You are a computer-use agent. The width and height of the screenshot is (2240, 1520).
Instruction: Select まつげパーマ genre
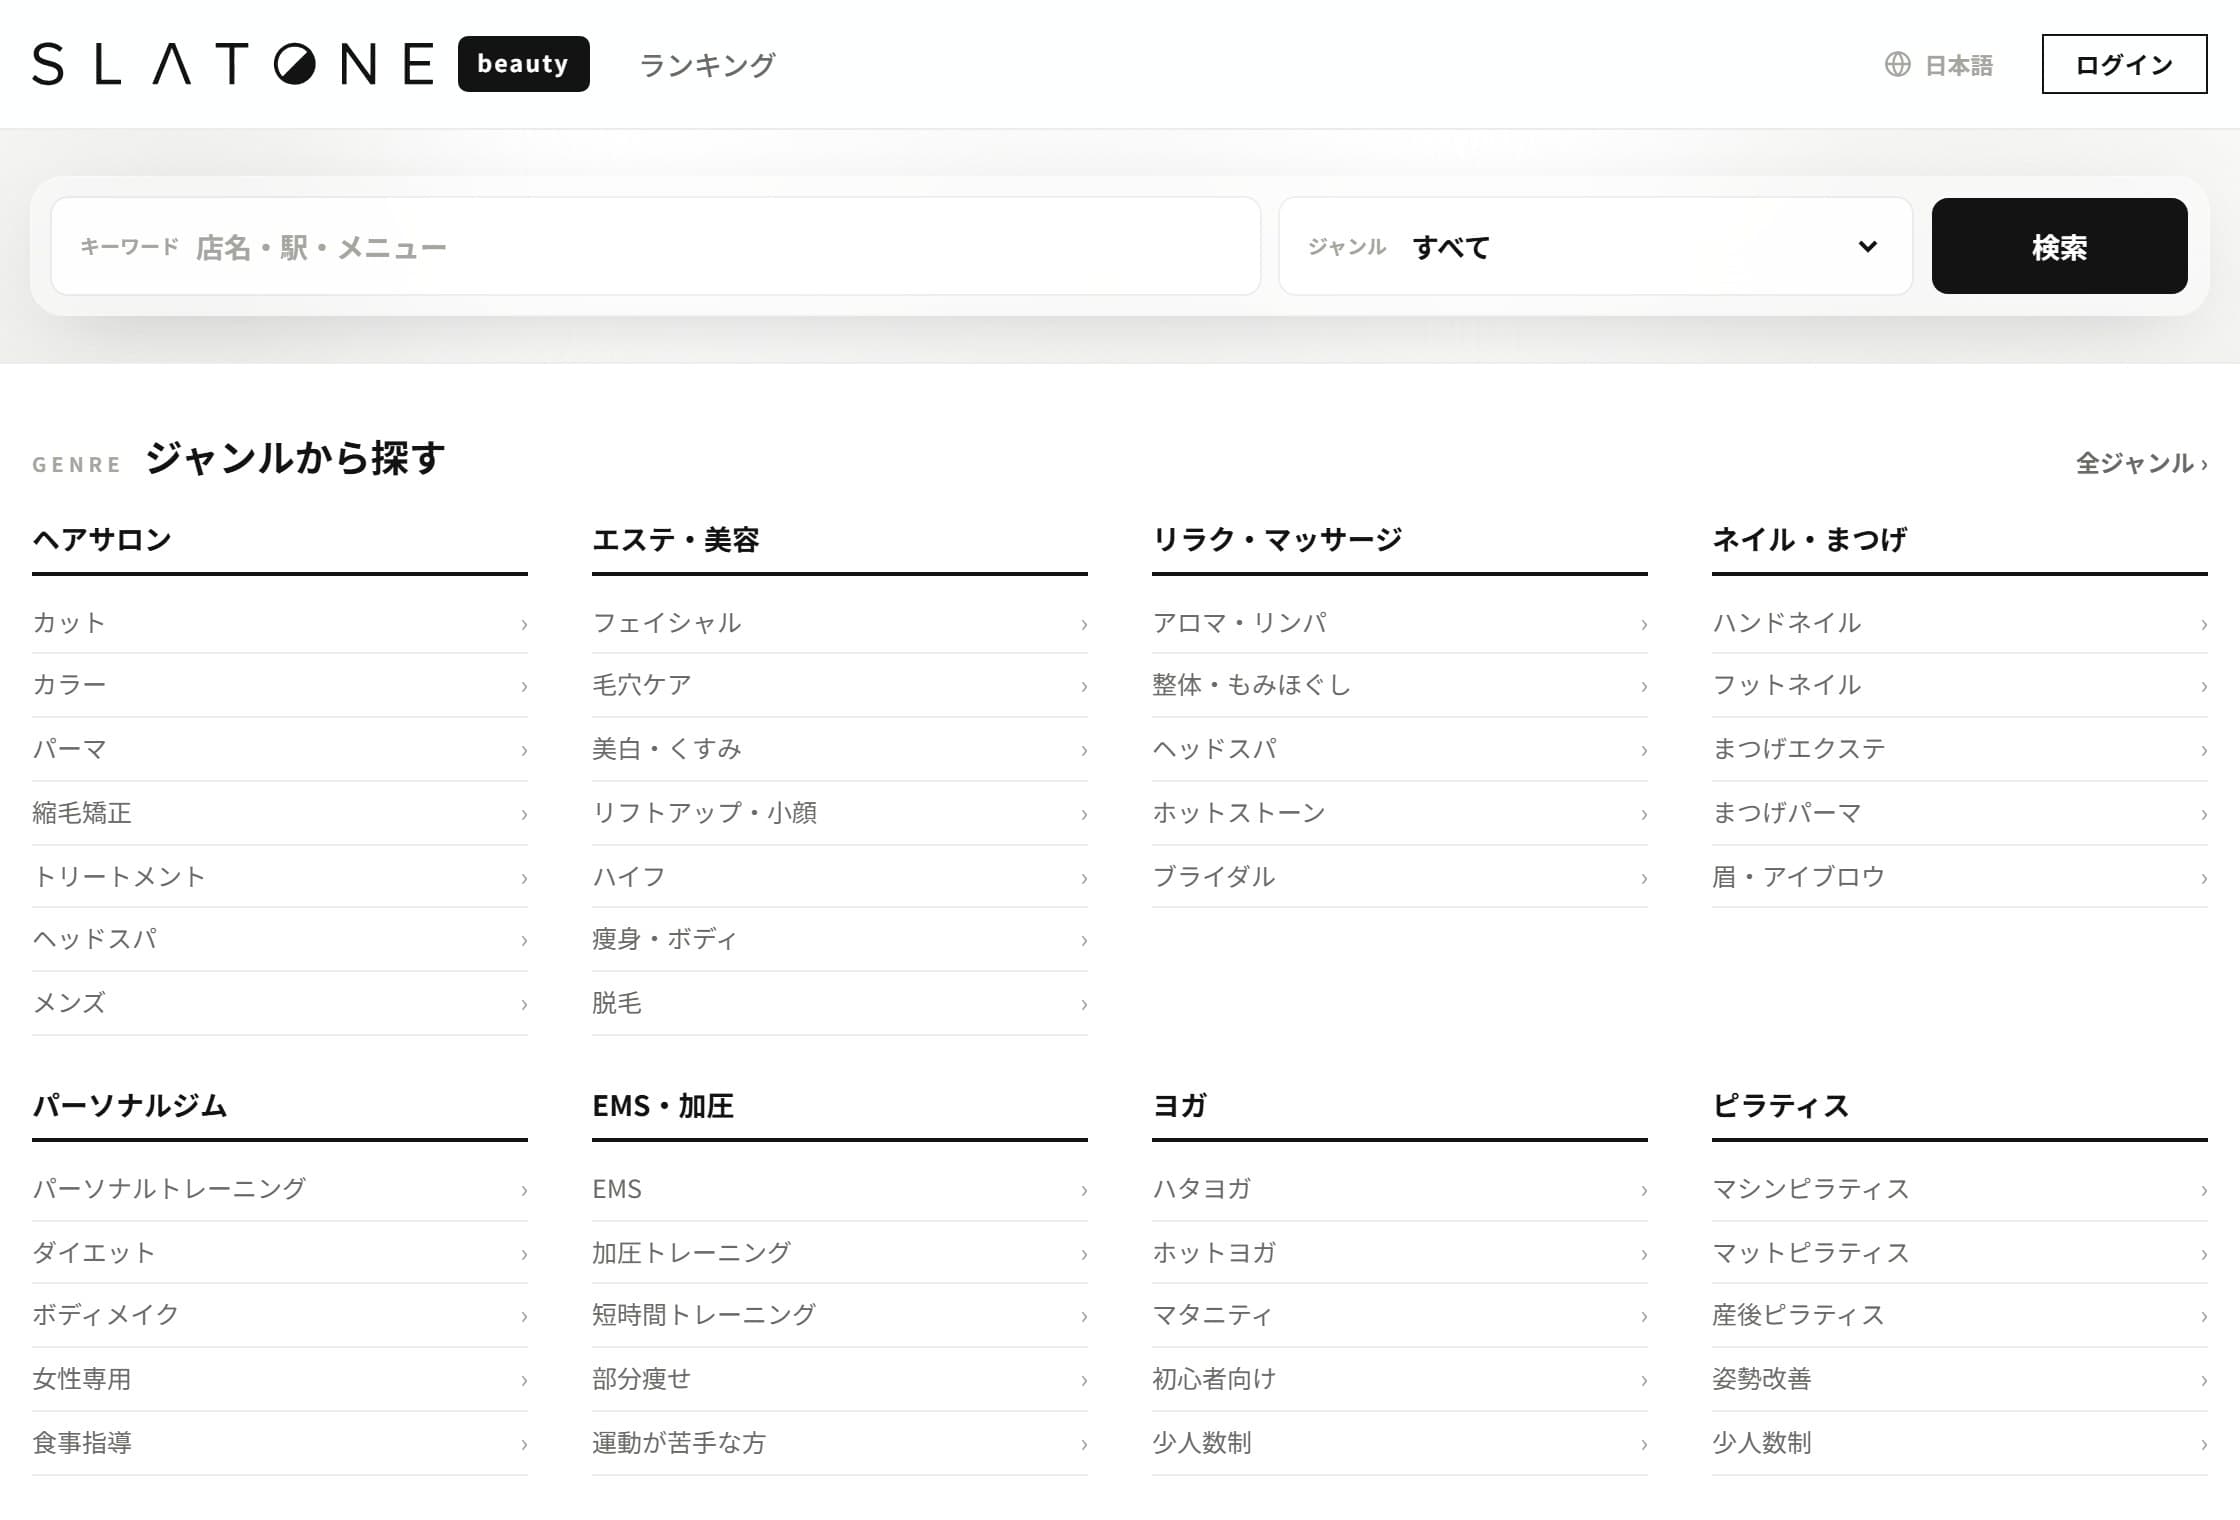[1960, 813]
